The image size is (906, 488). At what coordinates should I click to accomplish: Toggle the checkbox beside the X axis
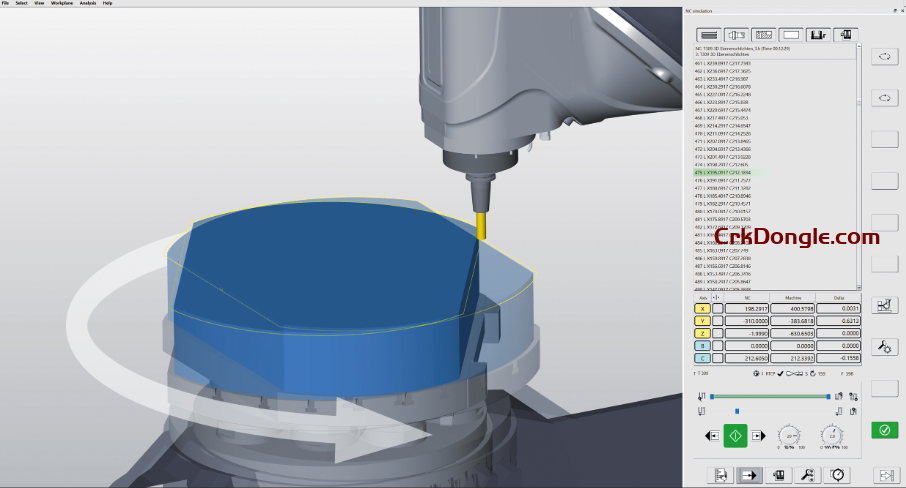click(x=717, y=309)
